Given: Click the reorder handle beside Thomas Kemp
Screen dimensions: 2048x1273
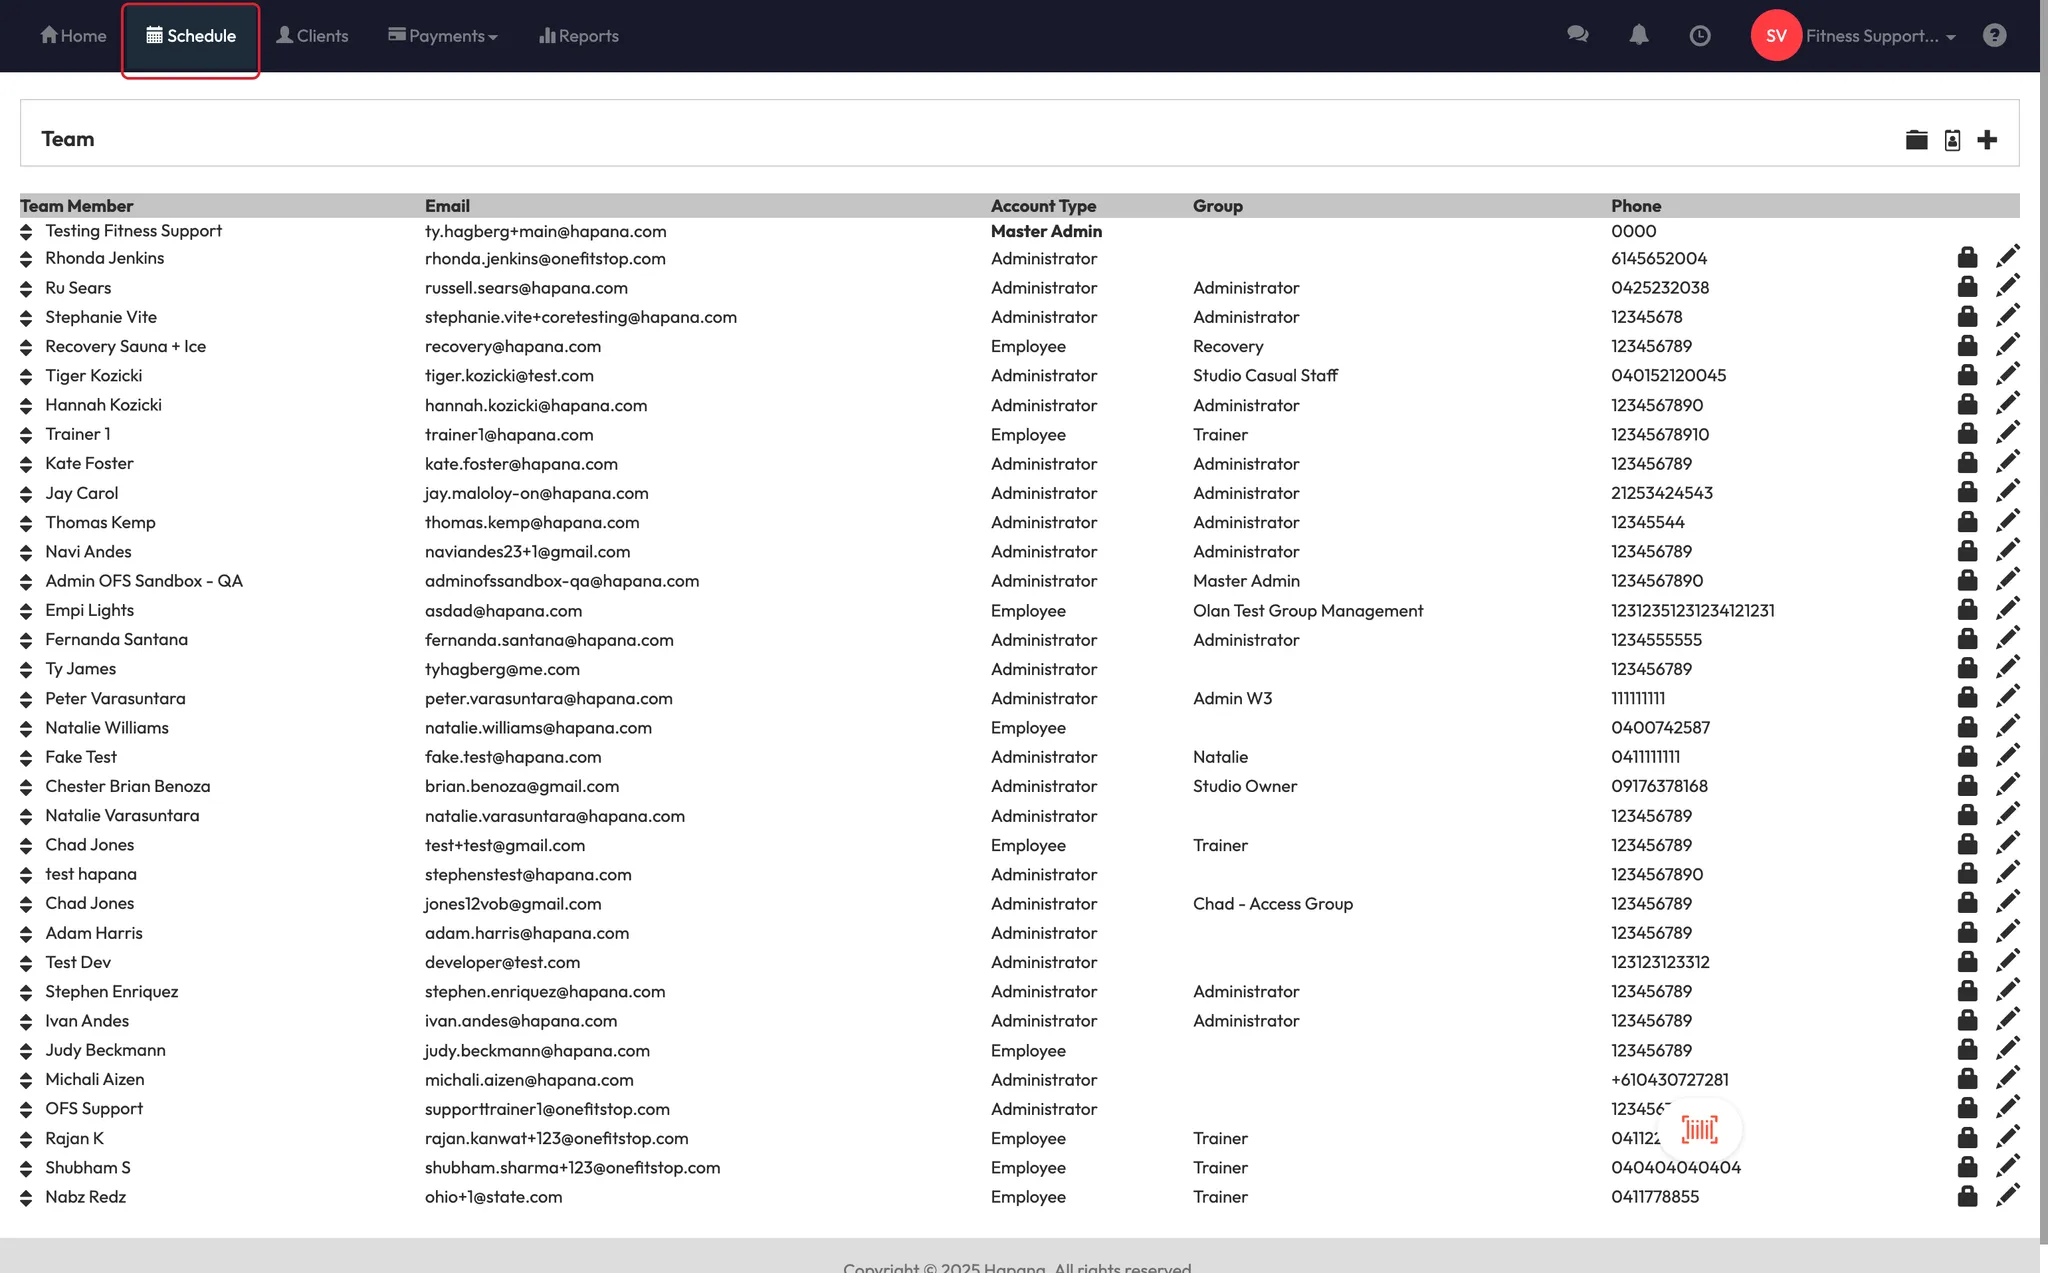Looking at the screenshot, I should (26, 523).
